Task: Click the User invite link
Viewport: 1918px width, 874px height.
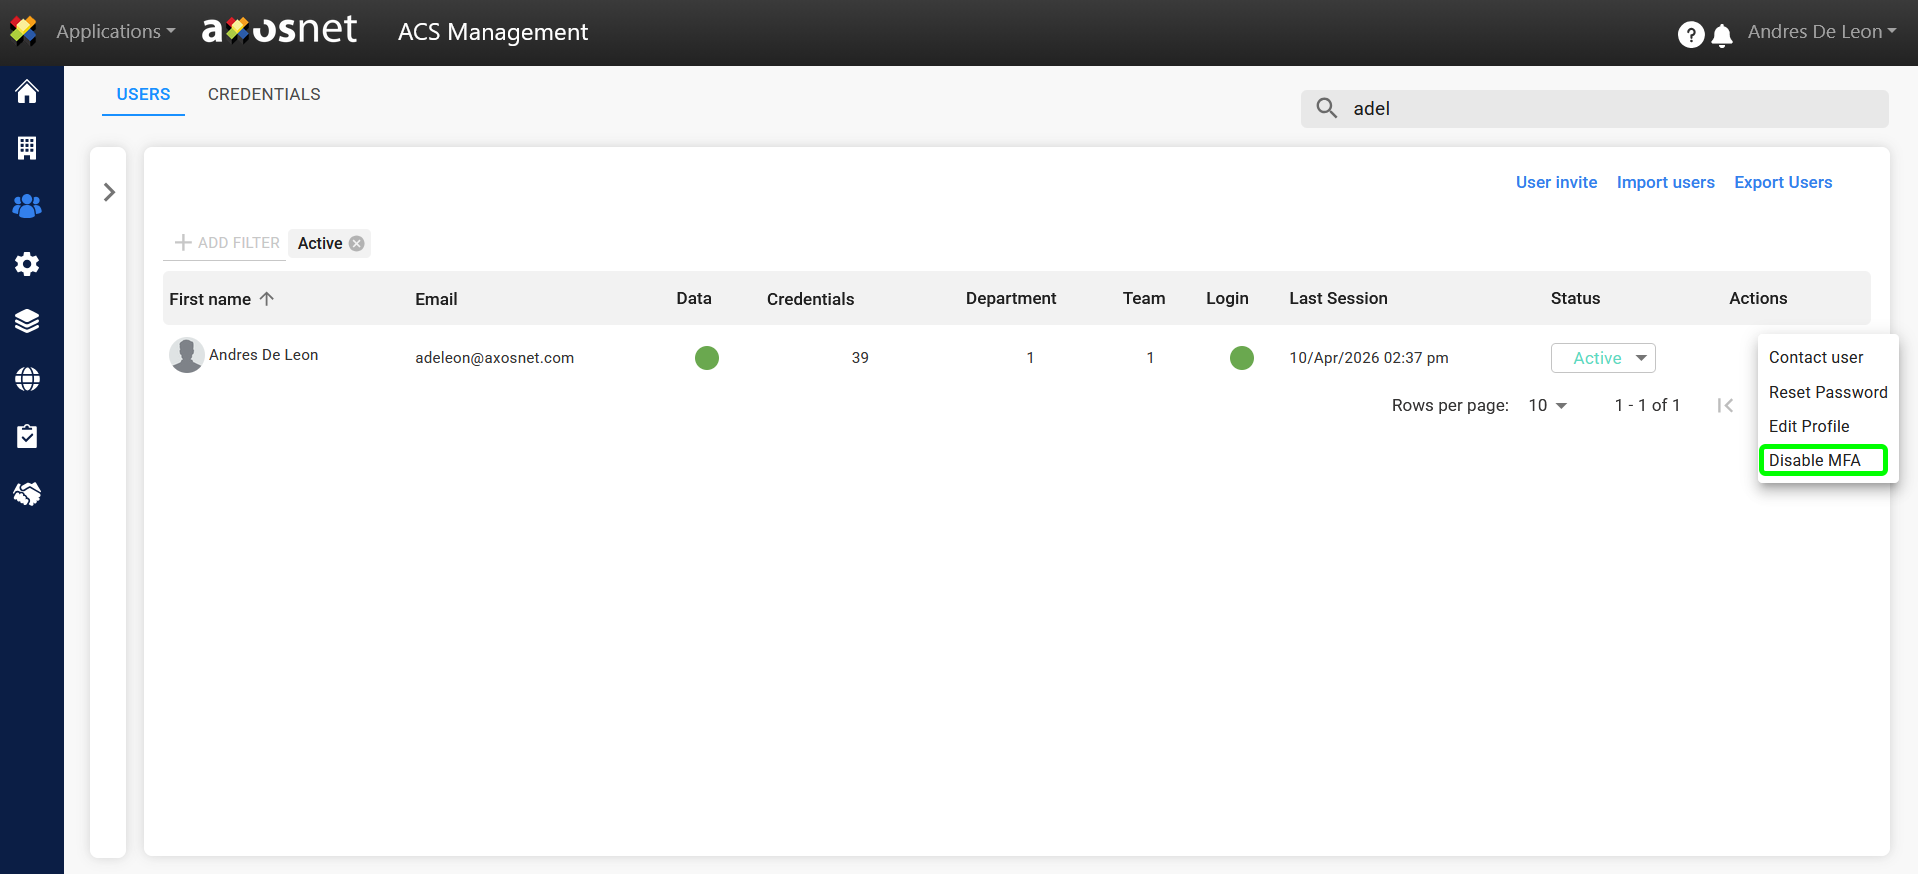Action: [1556, 182]
